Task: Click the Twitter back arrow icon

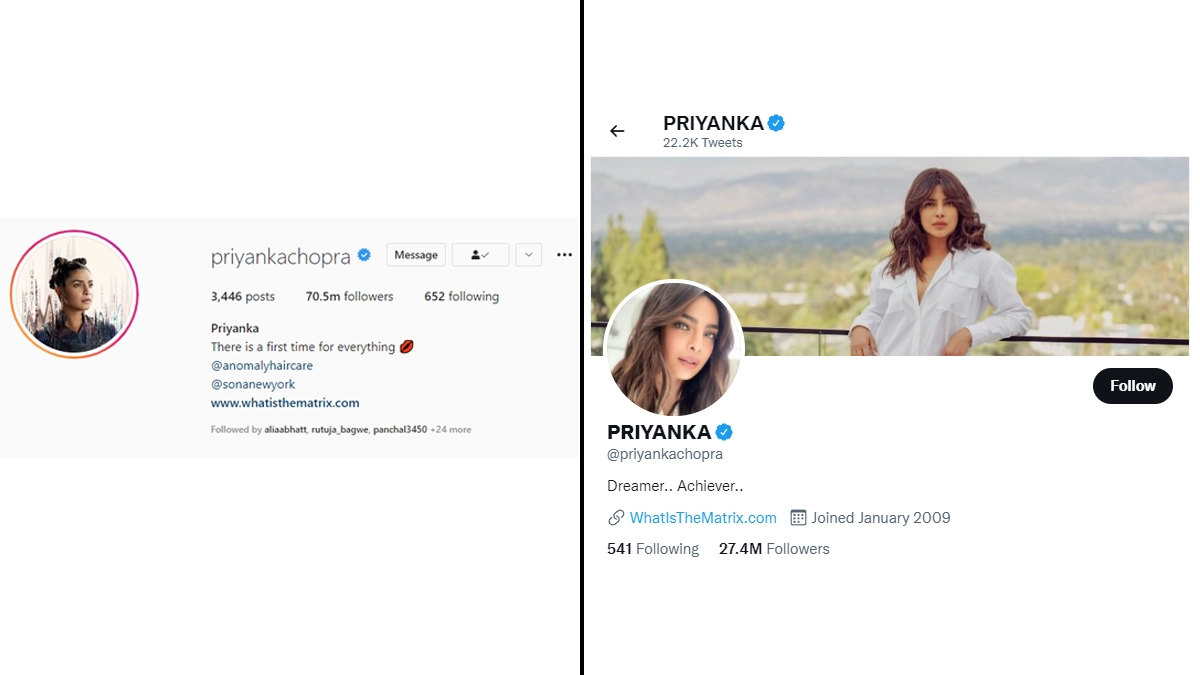Action: coord(617,131)
